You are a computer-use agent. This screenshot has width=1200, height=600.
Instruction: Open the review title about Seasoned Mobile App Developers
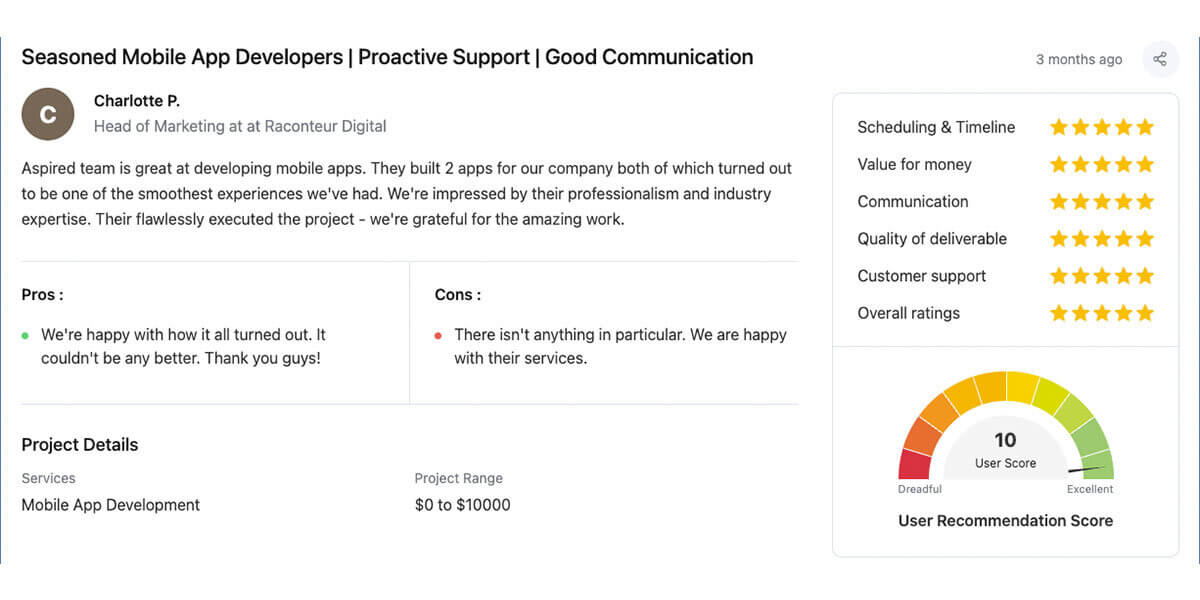(x=387, y=57)
